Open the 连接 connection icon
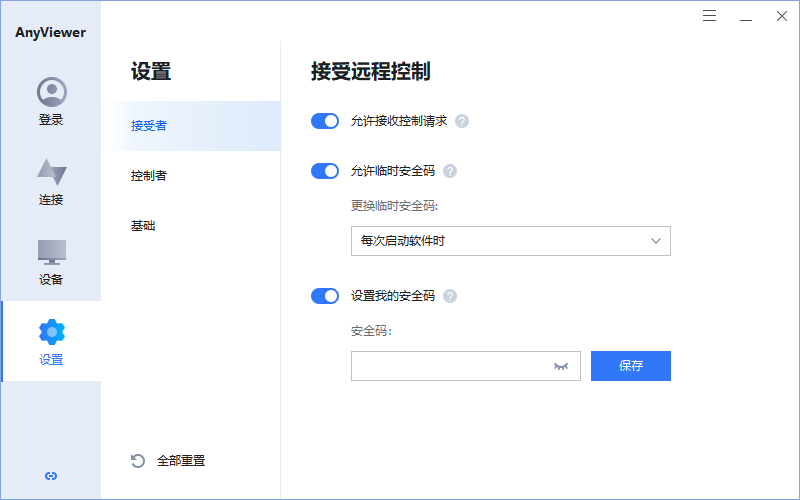 coord(51,172)
